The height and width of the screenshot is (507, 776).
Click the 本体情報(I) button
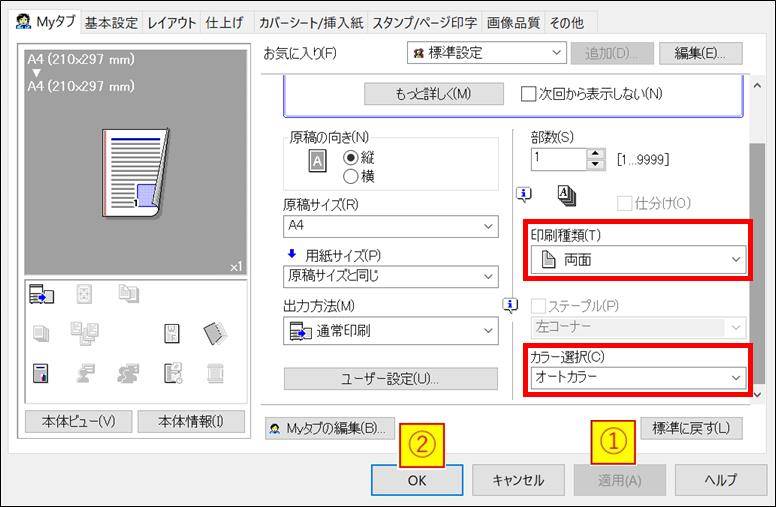click(191, 421)
